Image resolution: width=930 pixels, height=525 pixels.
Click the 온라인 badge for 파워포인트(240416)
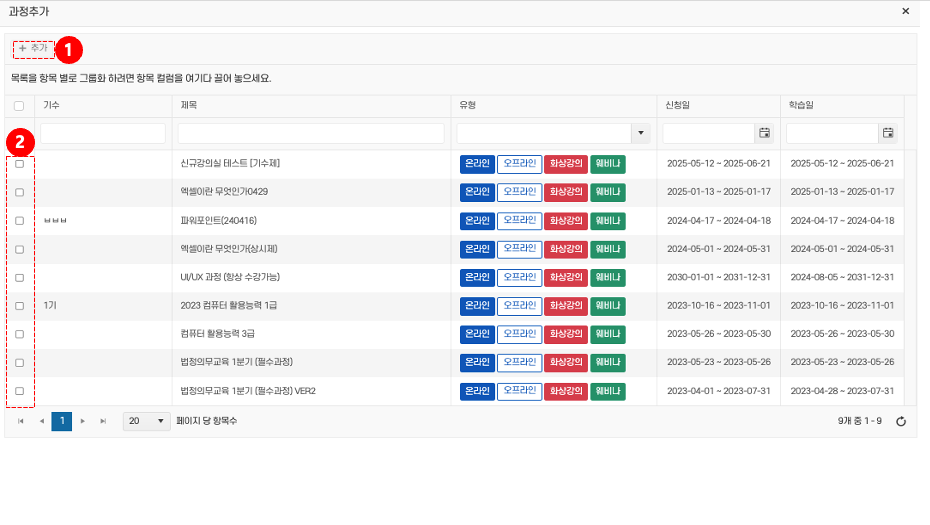click(x=477, y=220)
